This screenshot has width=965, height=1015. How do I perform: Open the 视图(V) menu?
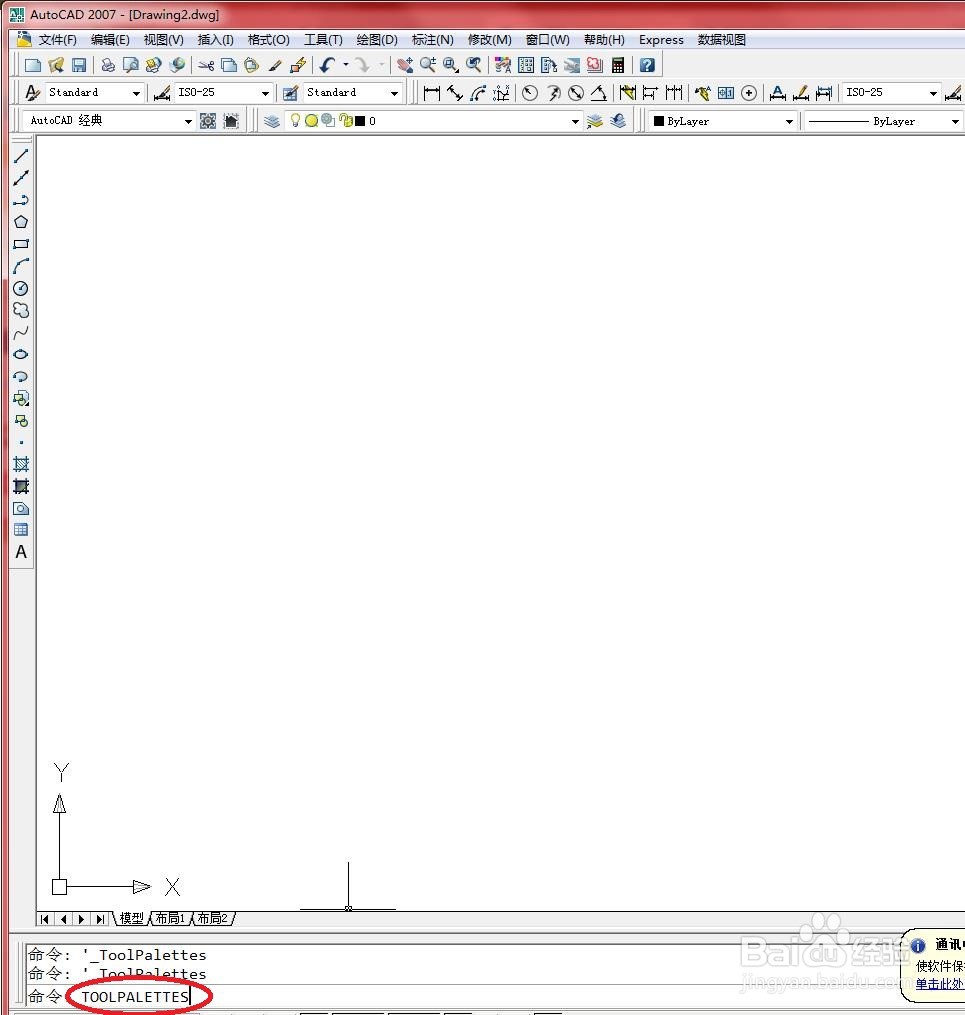163,39
